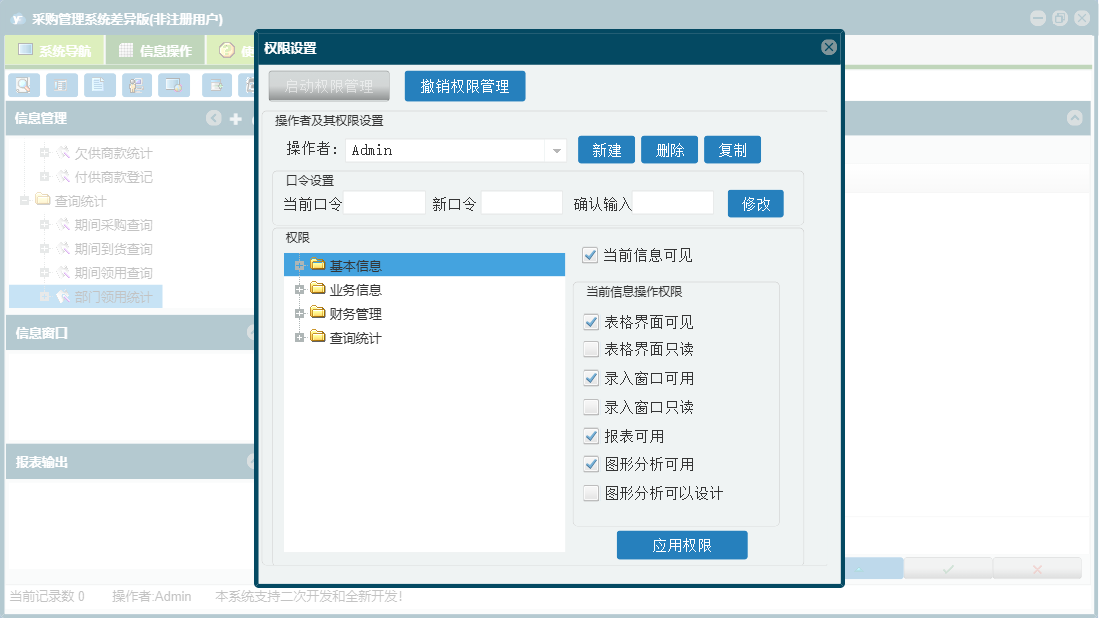Open the 操作者 dropdown list
1099x618 pixels.
click(x=556, y=150)
